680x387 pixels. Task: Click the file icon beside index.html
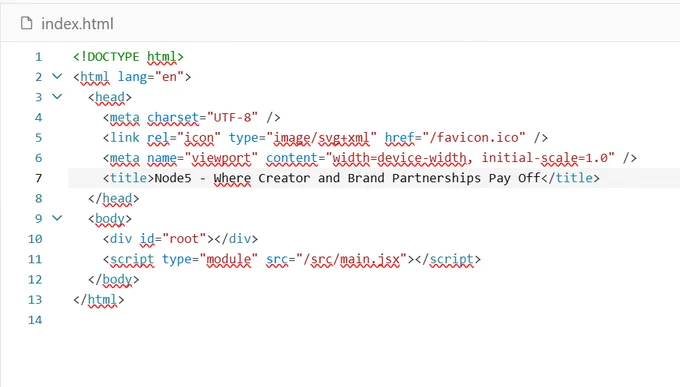[x=26, y=23]
